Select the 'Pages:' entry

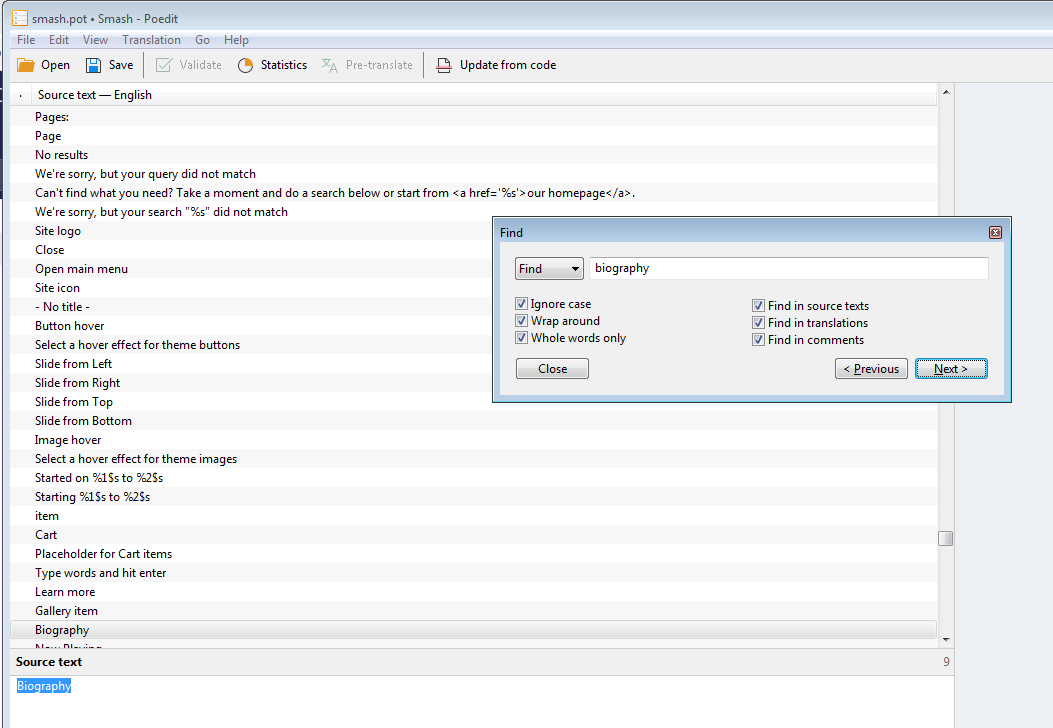(x=473, y=117)
